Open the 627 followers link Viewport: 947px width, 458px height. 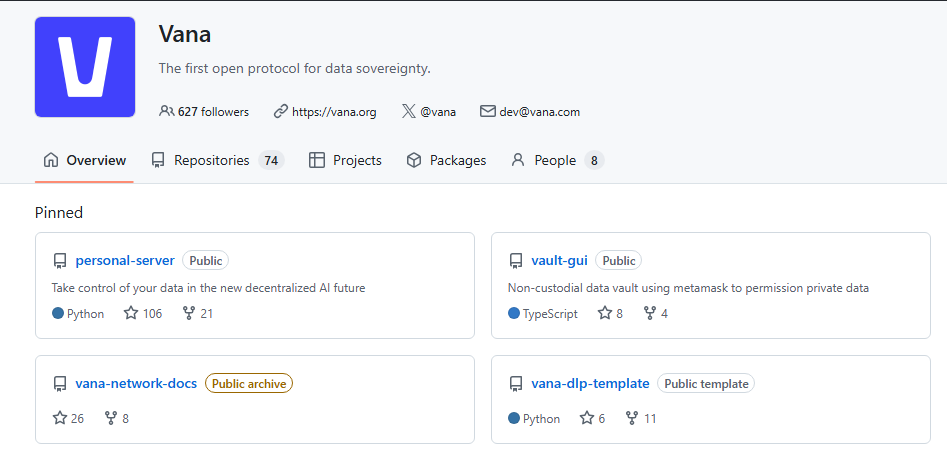click(x=204, y=112)
